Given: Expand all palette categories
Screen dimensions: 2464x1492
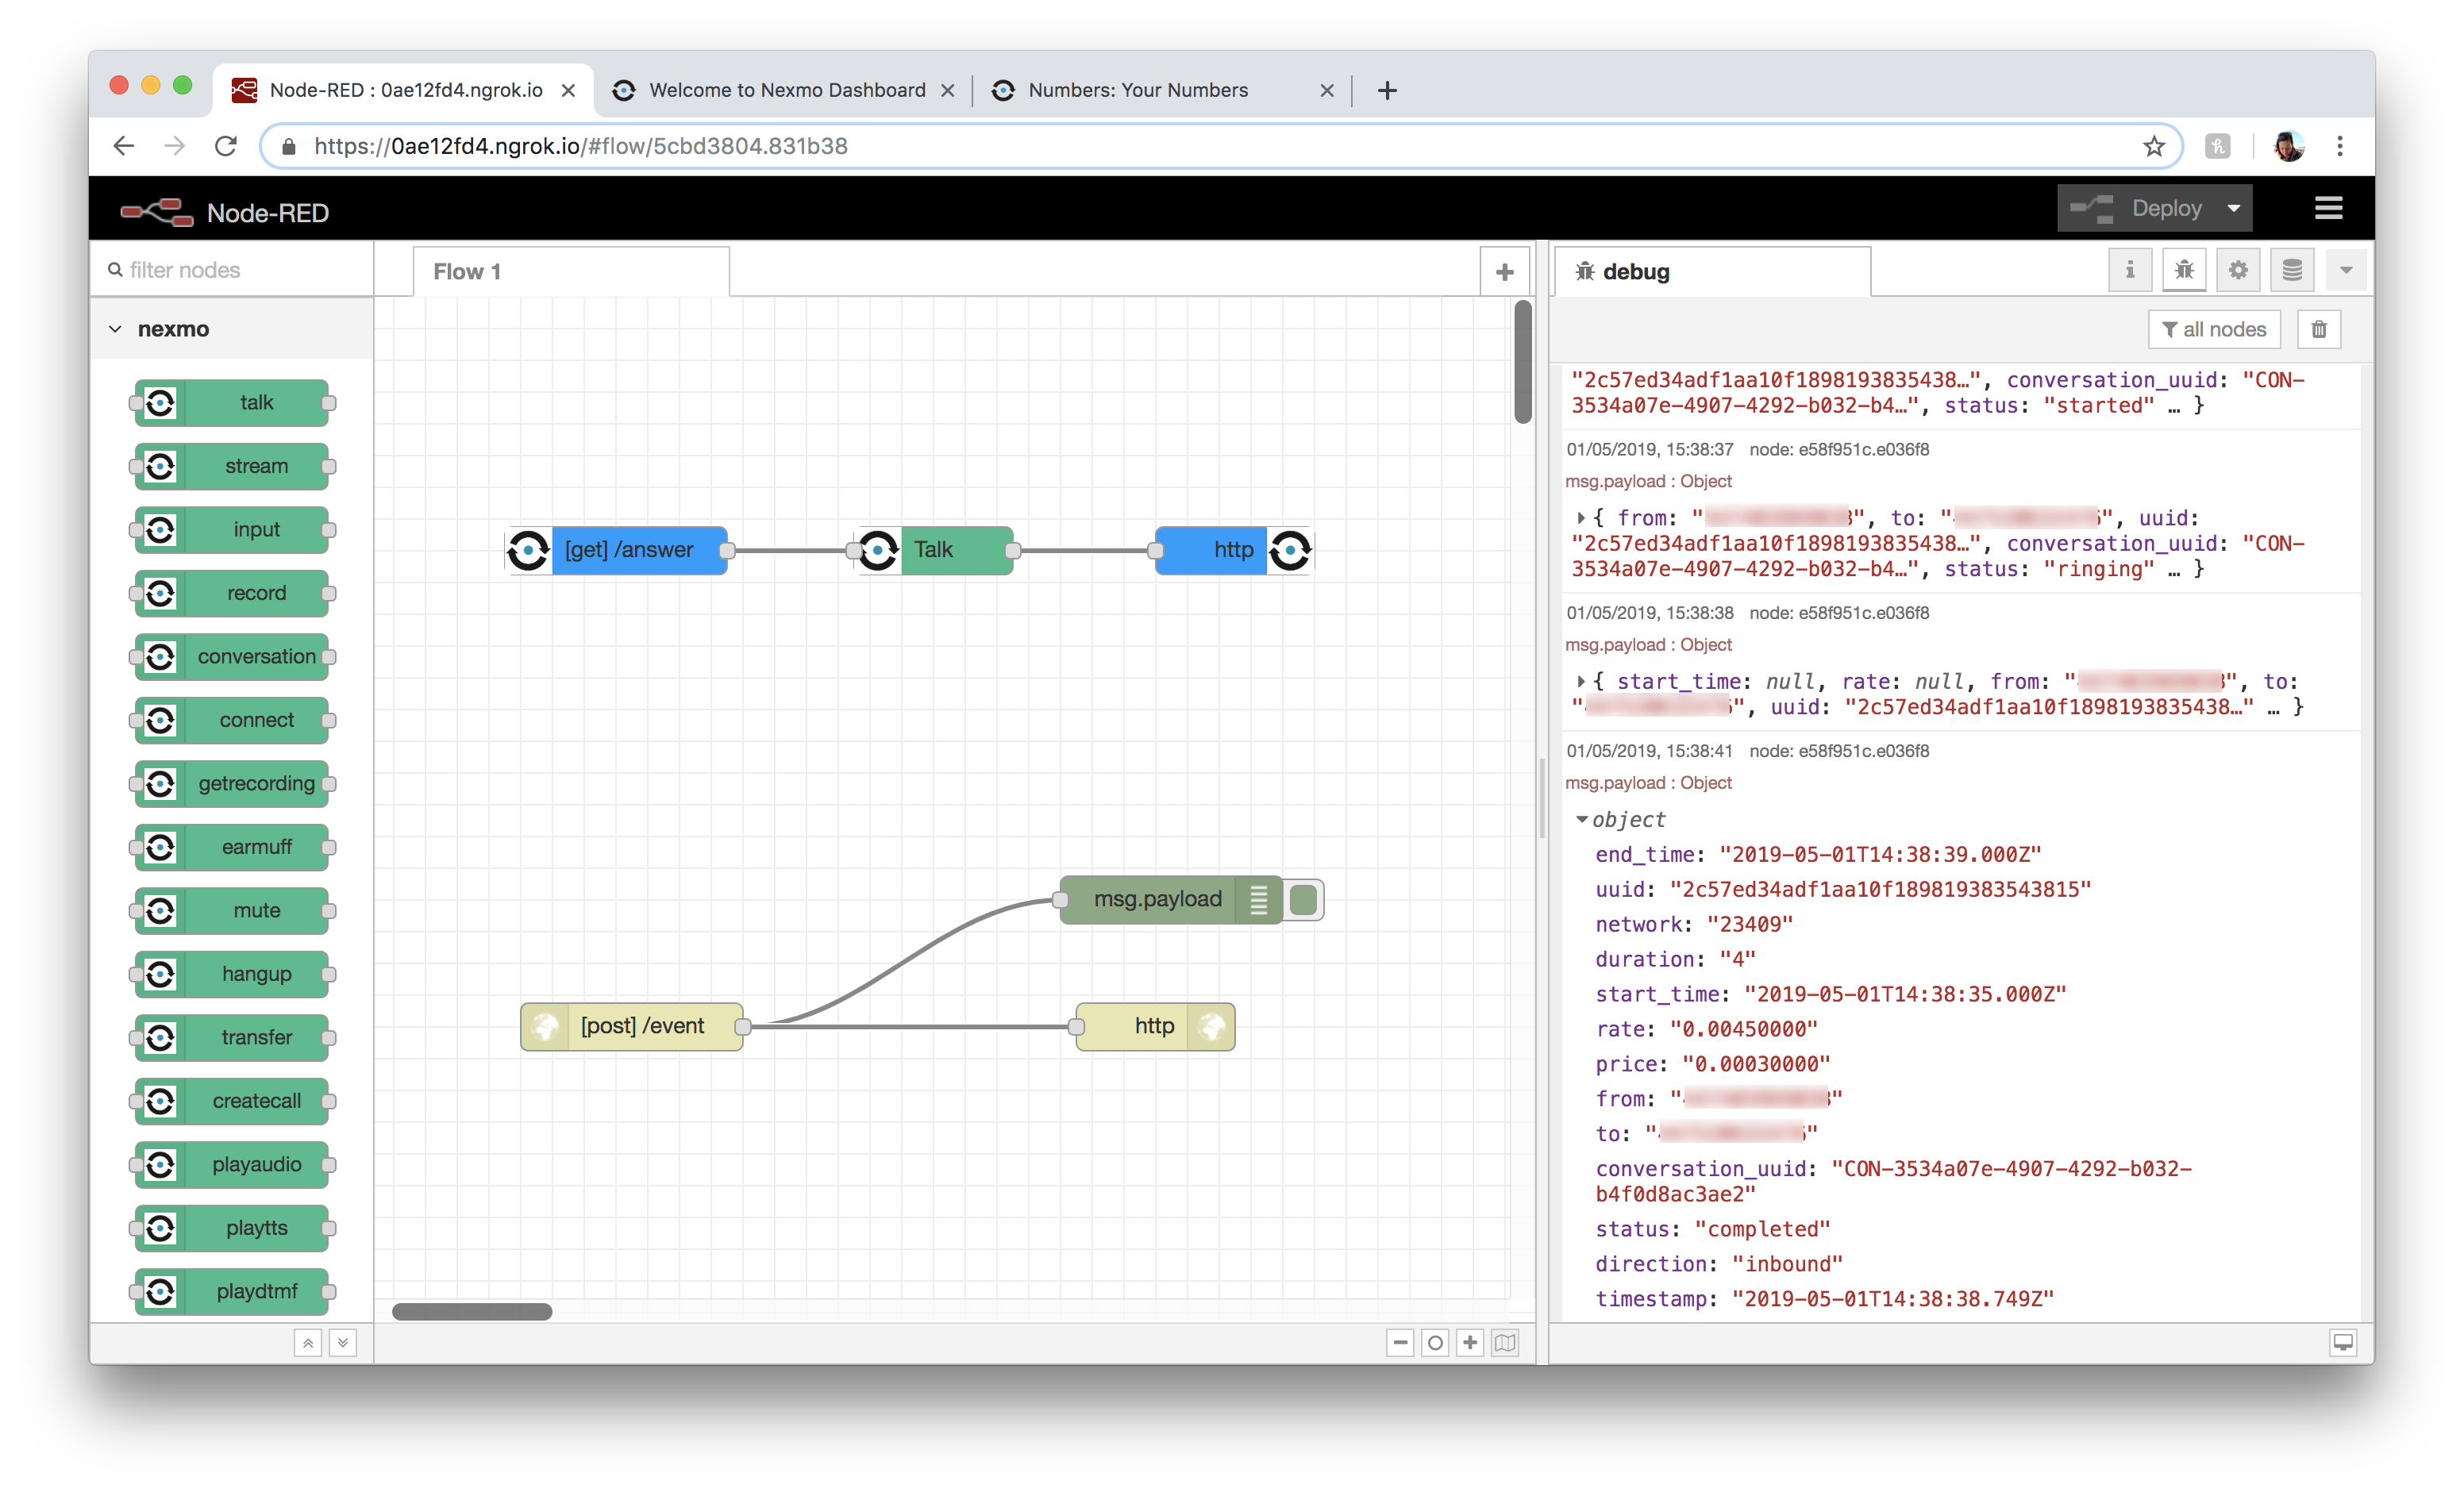Looking at the screenshot, I should coord(343,1343).
